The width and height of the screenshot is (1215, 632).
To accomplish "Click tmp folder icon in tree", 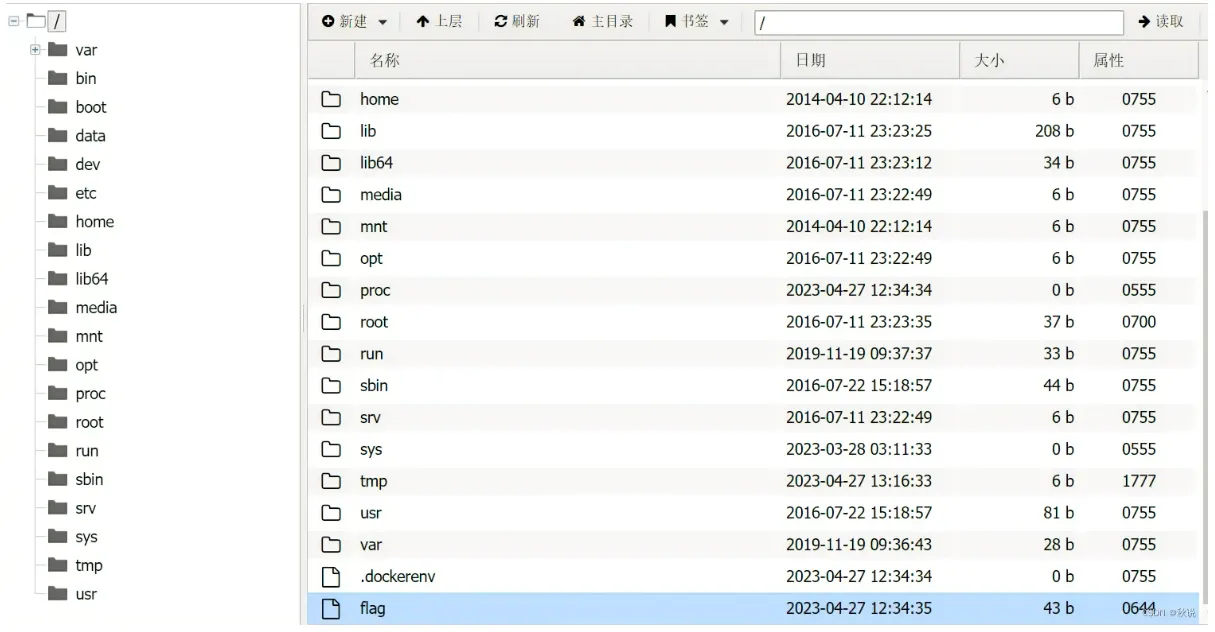I will 58,566.
